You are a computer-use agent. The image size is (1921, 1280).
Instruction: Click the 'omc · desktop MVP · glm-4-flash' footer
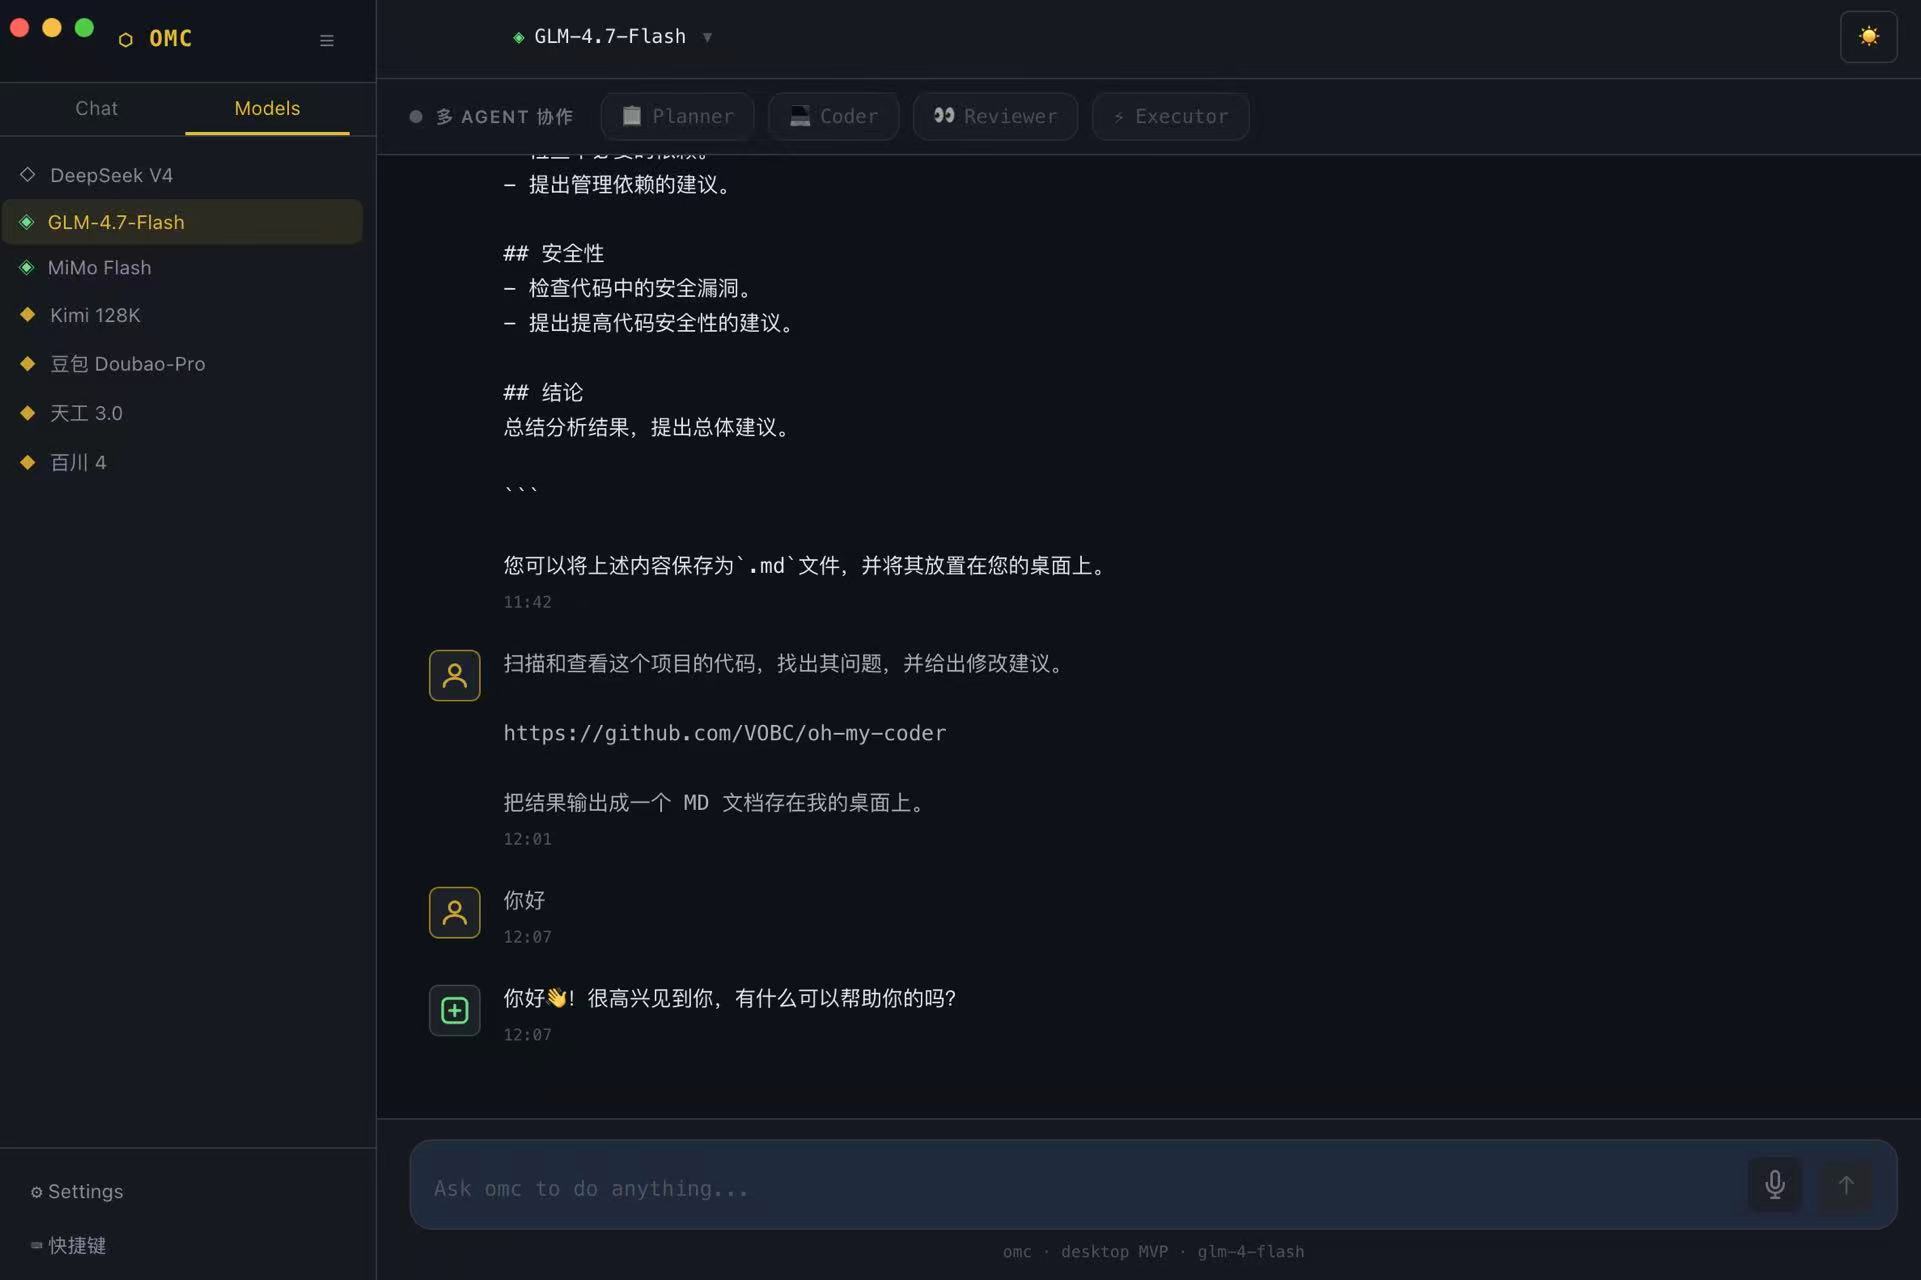[1153, 1252]
